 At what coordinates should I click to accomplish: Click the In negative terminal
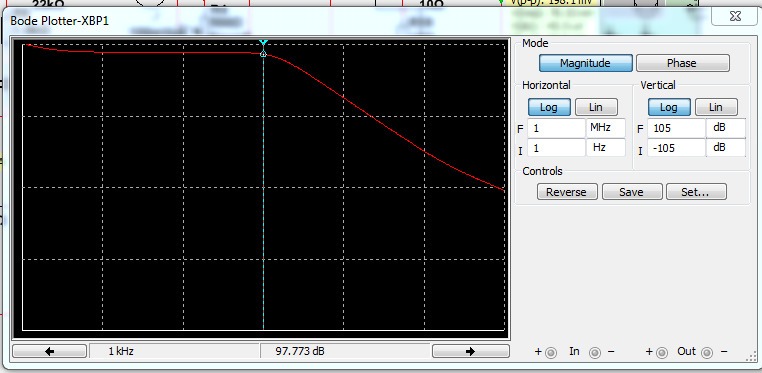595,353
